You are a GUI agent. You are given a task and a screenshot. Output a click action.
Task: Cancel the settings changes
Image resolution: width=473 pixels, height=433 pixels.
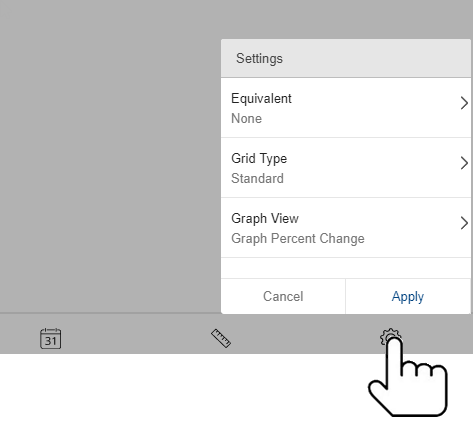click(283, 296)
